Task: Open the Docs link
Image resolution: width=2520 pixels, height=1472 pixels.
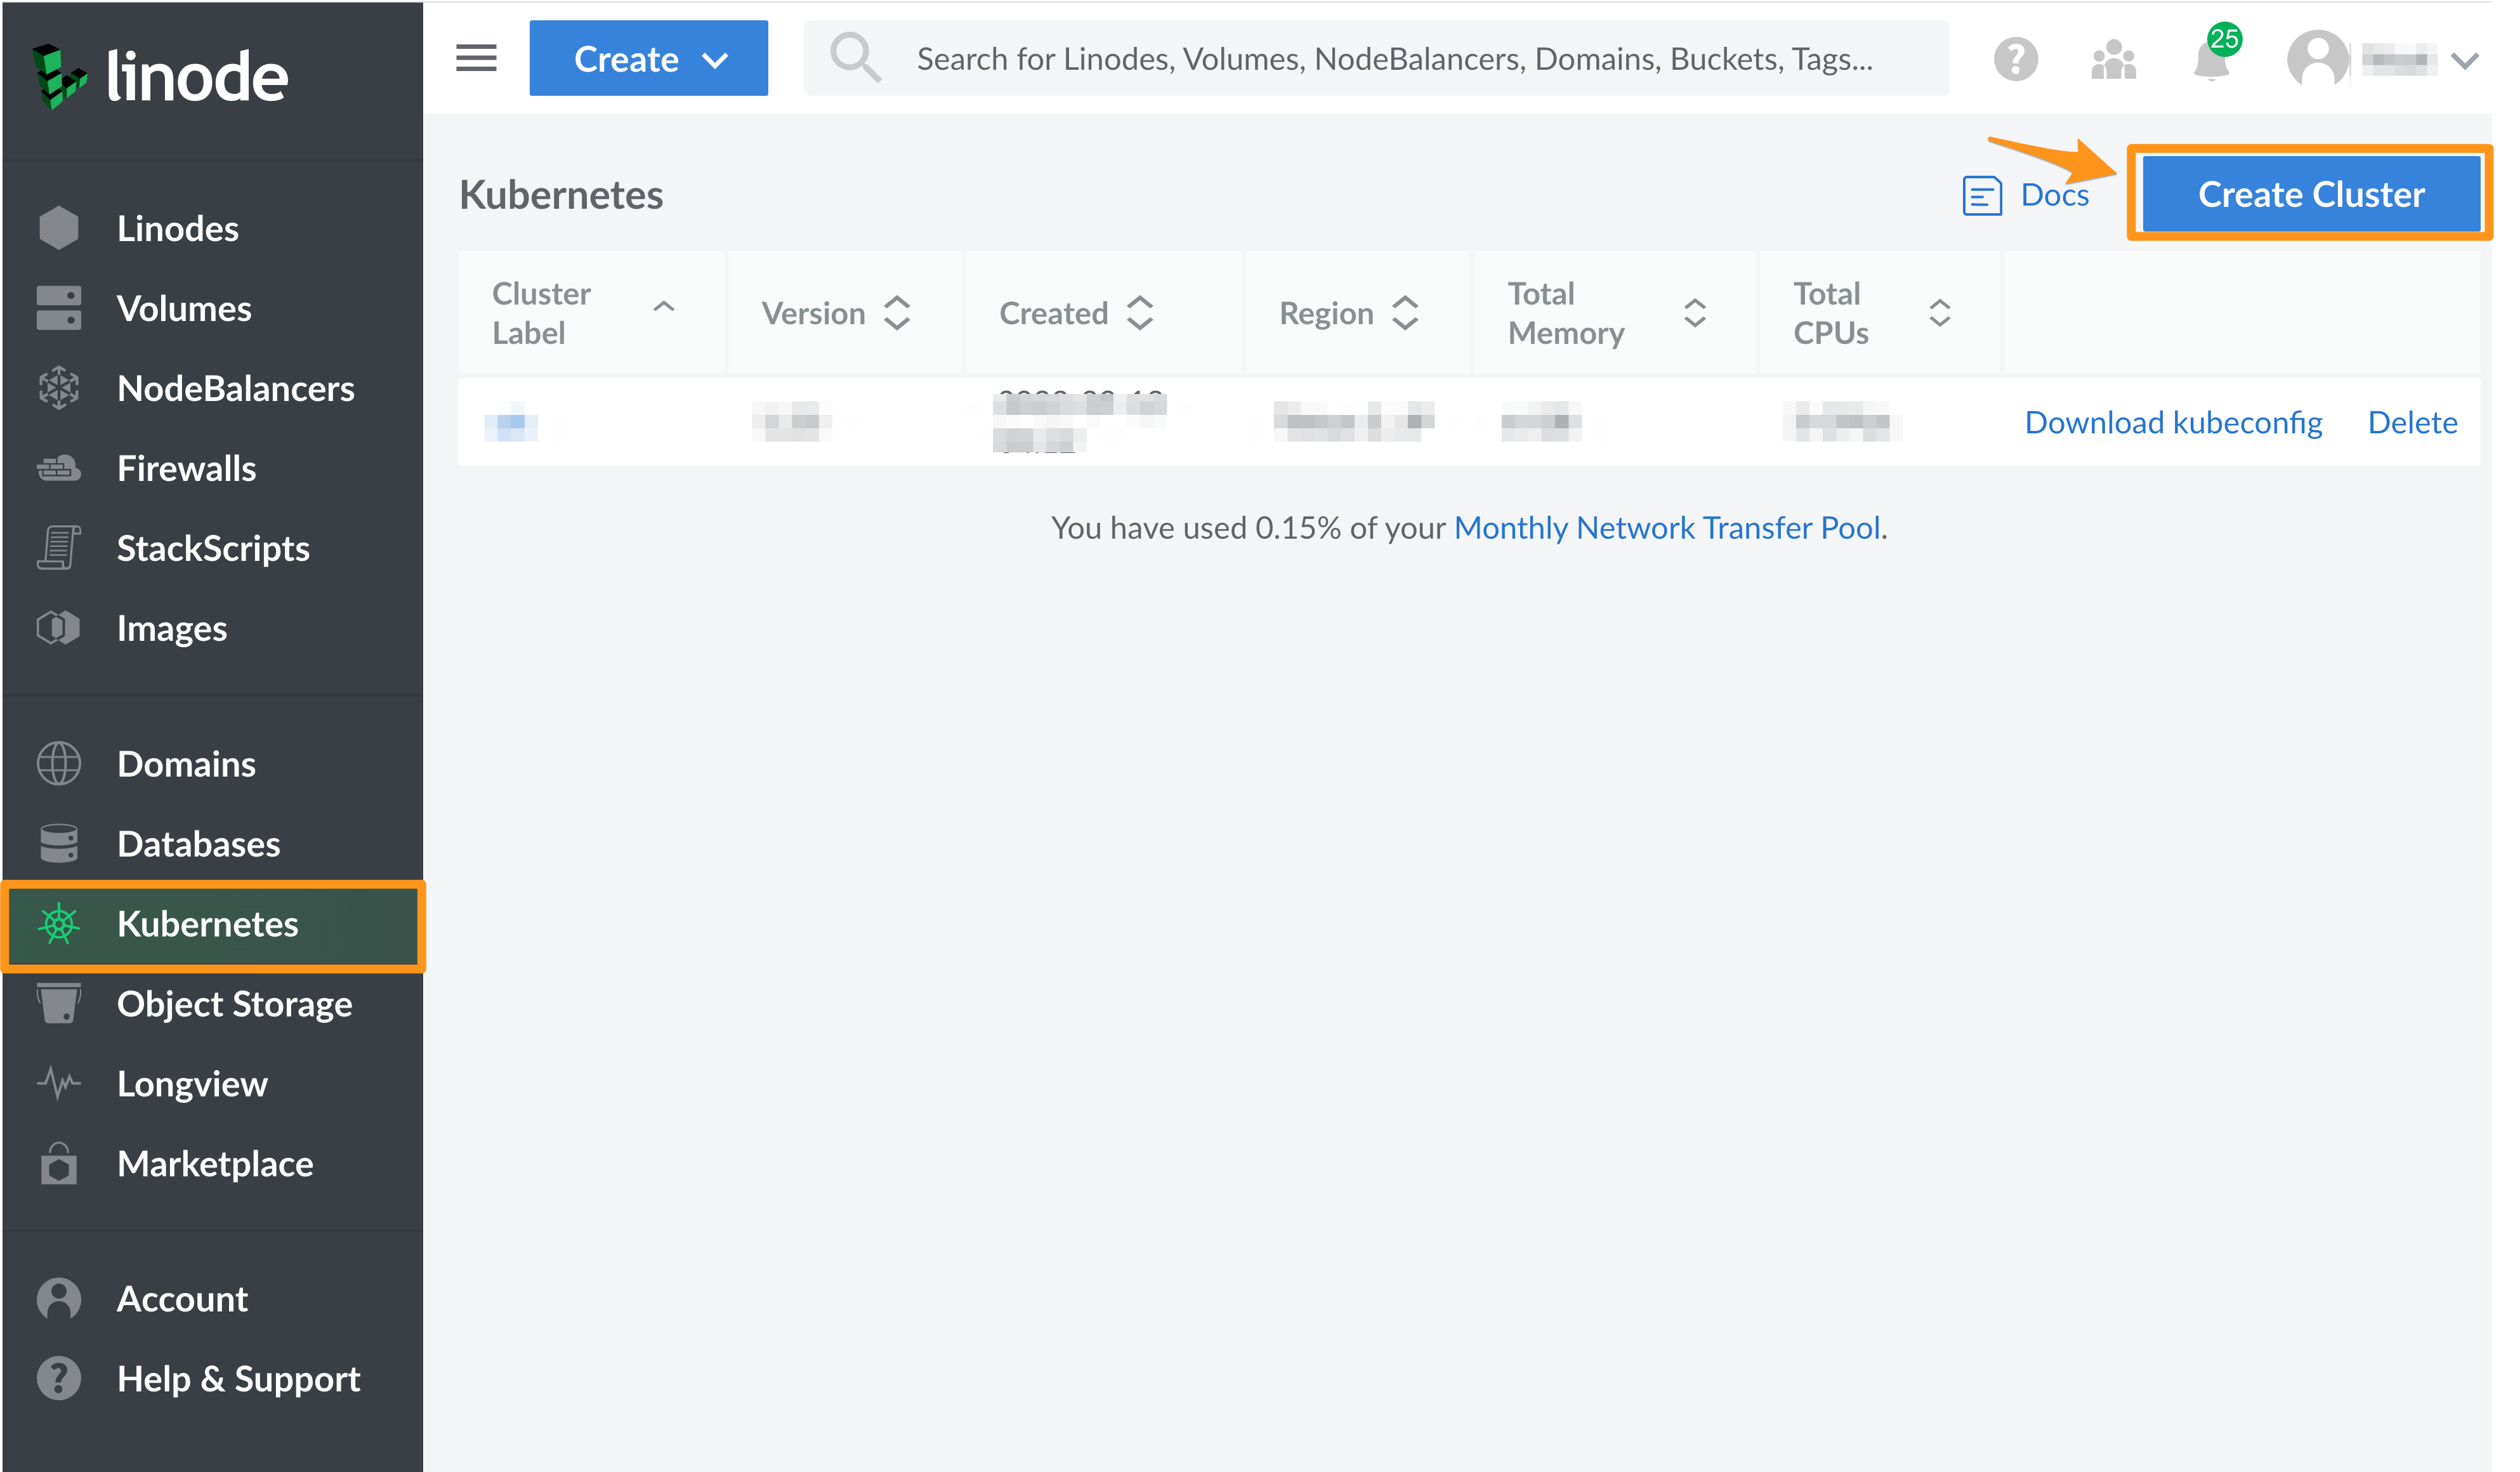Action: tap(2054, 195)
